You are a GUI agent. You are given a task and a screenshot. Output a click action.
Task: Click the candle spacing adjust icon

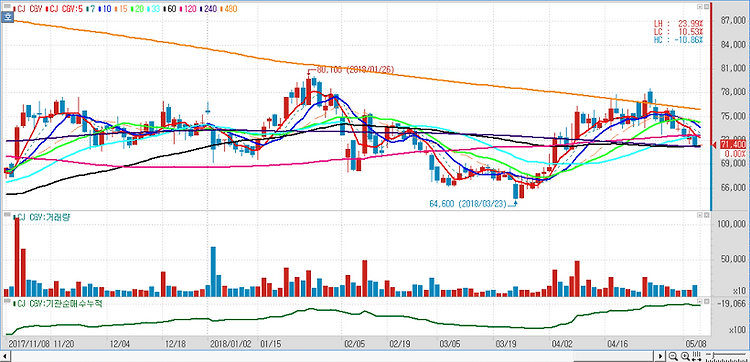[696, 356]
